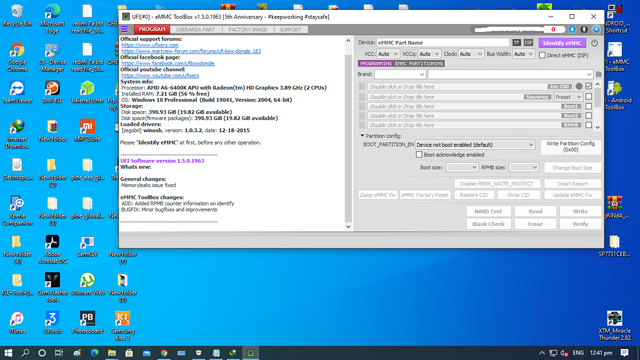Click the log panel vertical scrollbar
Screen dimensions: 640x360
348,133
